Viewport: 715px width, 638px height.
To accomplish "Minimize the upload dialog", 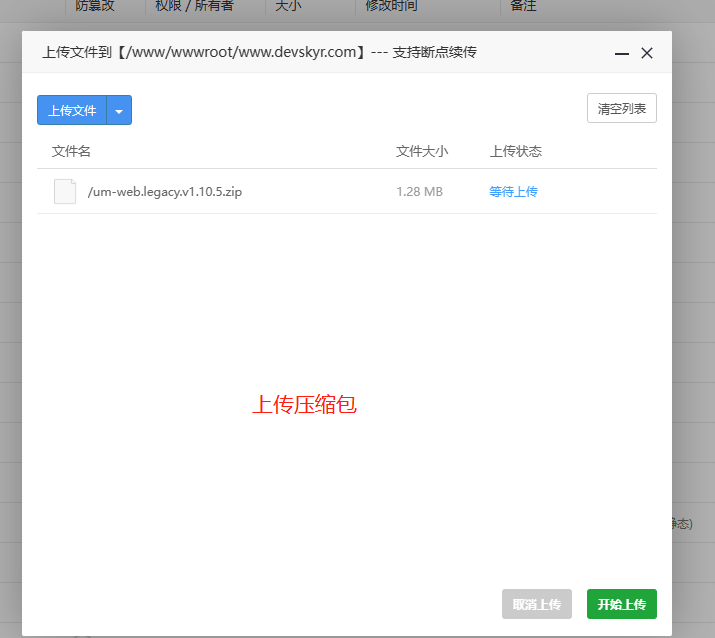I will pyautogui.click(x=622, y=53).
